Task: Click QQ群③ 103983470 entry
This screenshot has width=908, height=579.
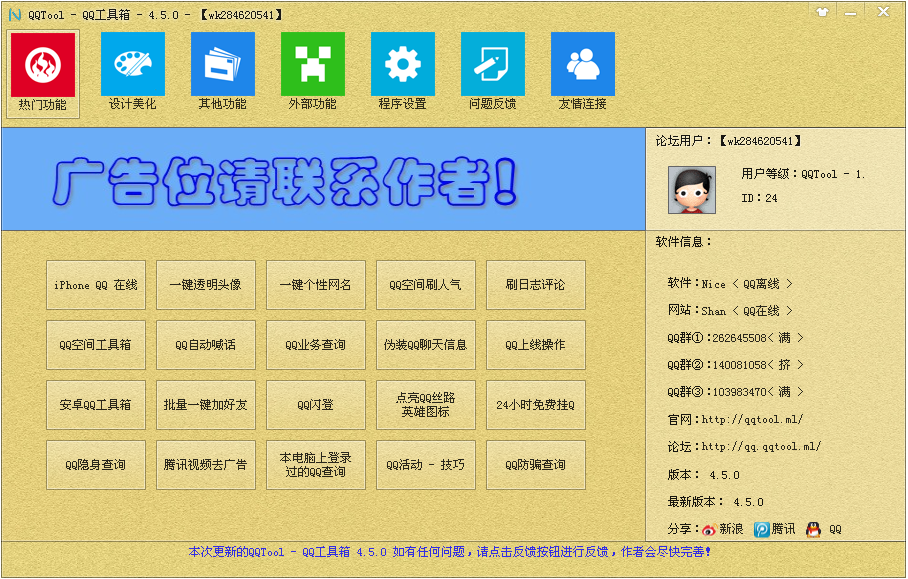Action: (x=735, y=392)
